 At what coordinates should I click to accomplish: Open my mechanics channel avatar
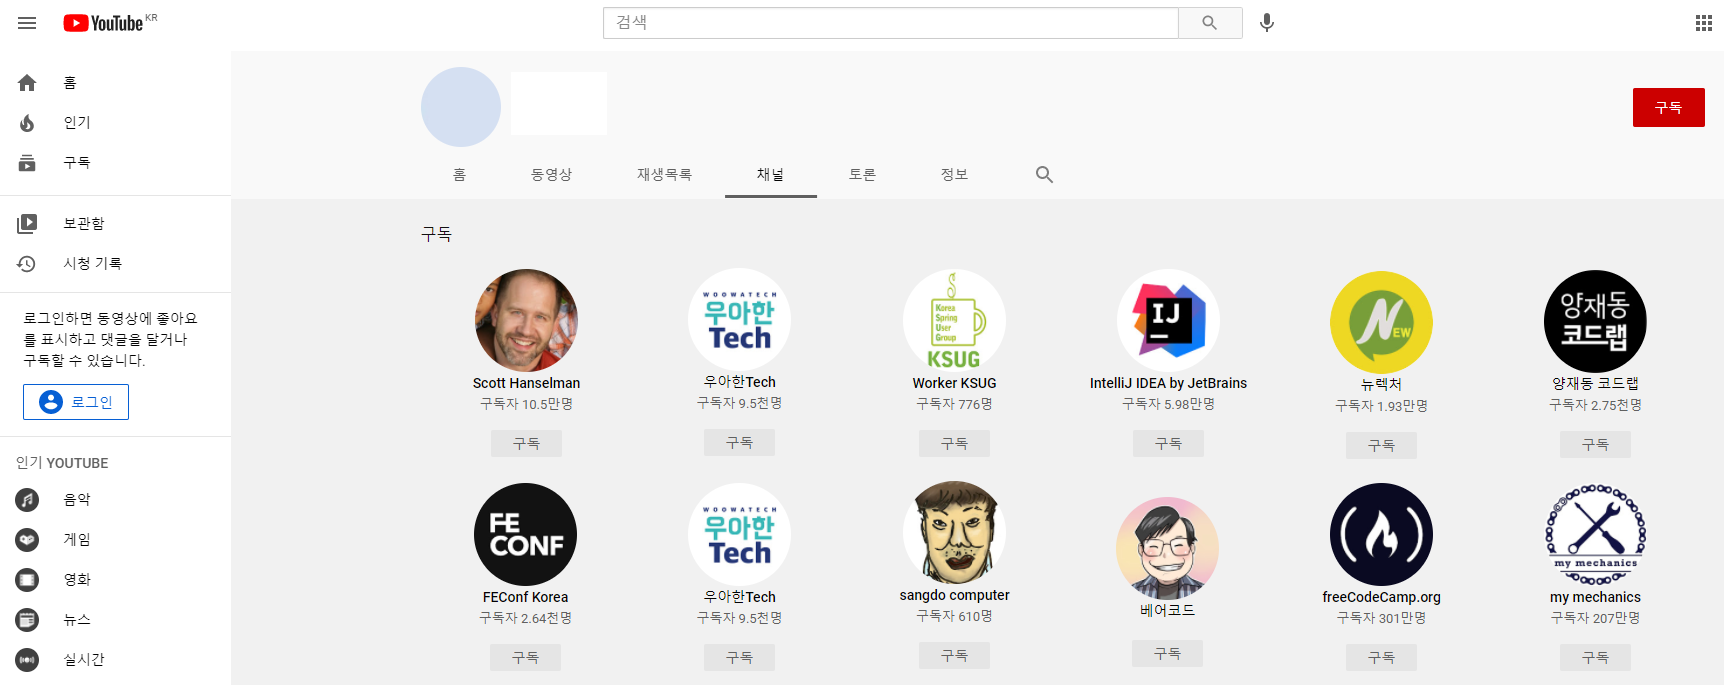[x=1595, y=534]
